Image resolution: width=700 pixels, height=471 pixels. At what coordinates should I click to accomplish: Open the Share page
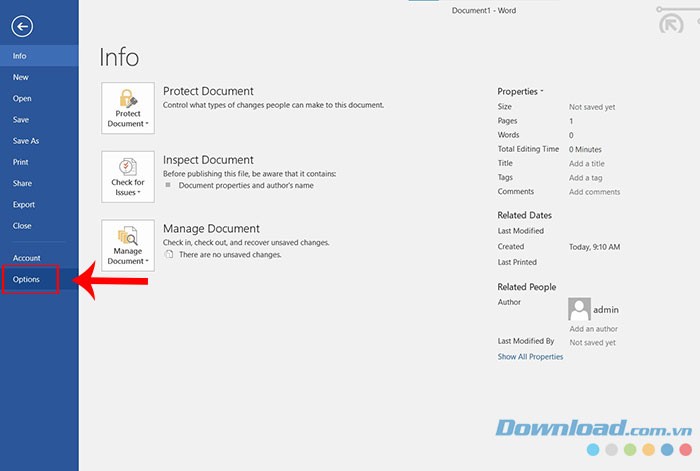(22, 183)
